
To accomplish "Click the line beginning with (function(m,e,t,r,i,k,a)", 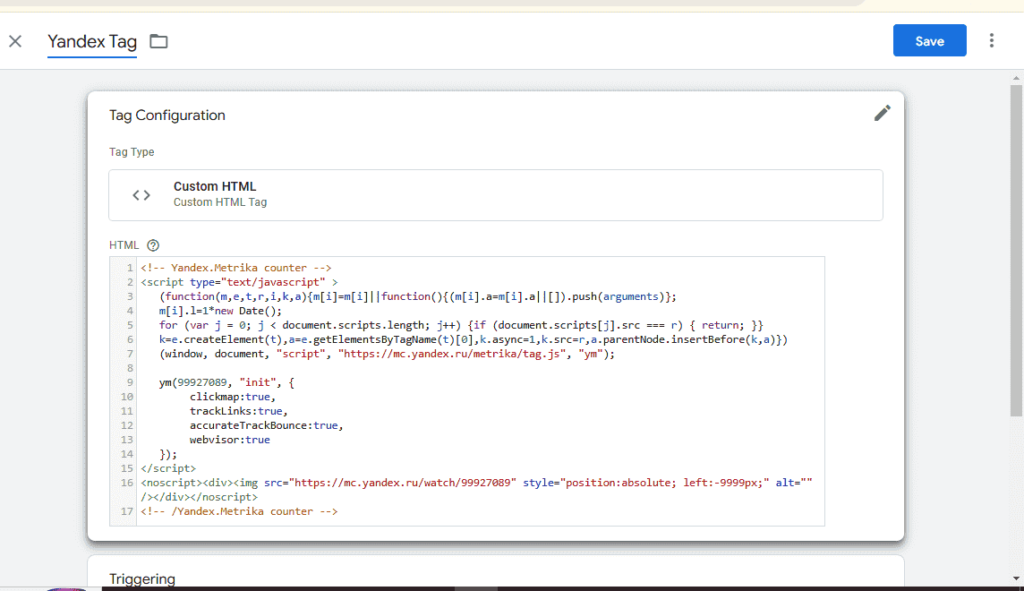I will pyautogui.click(x=417, y=296).
